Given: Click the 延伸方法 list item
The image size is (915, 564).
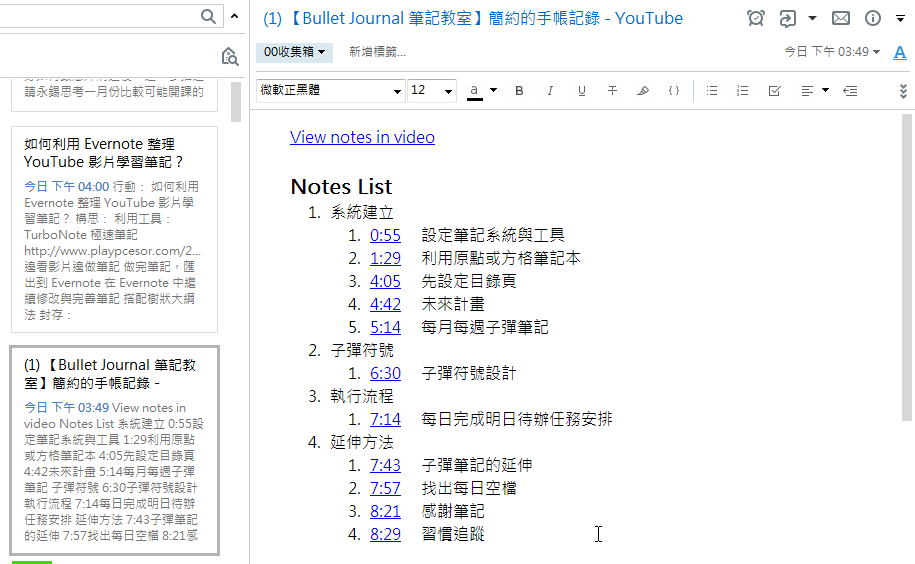Looking at the screenshot, I should click(362, 442).
